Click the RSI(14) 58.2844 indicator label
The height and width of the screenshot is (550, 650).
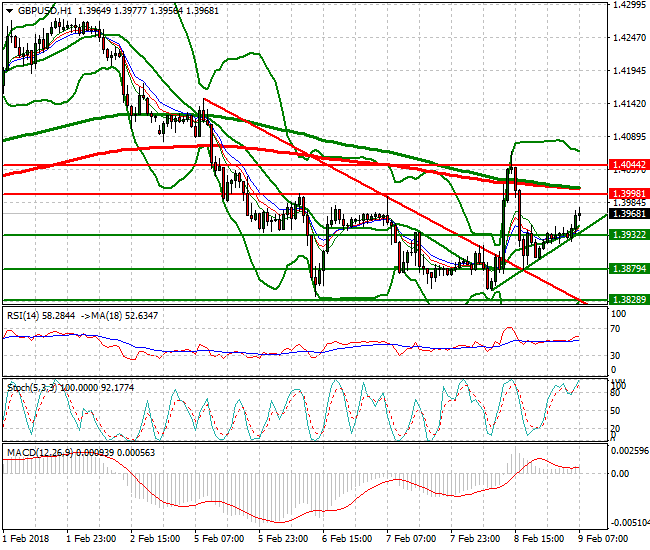pyautogui.click(x=41, y=316)
